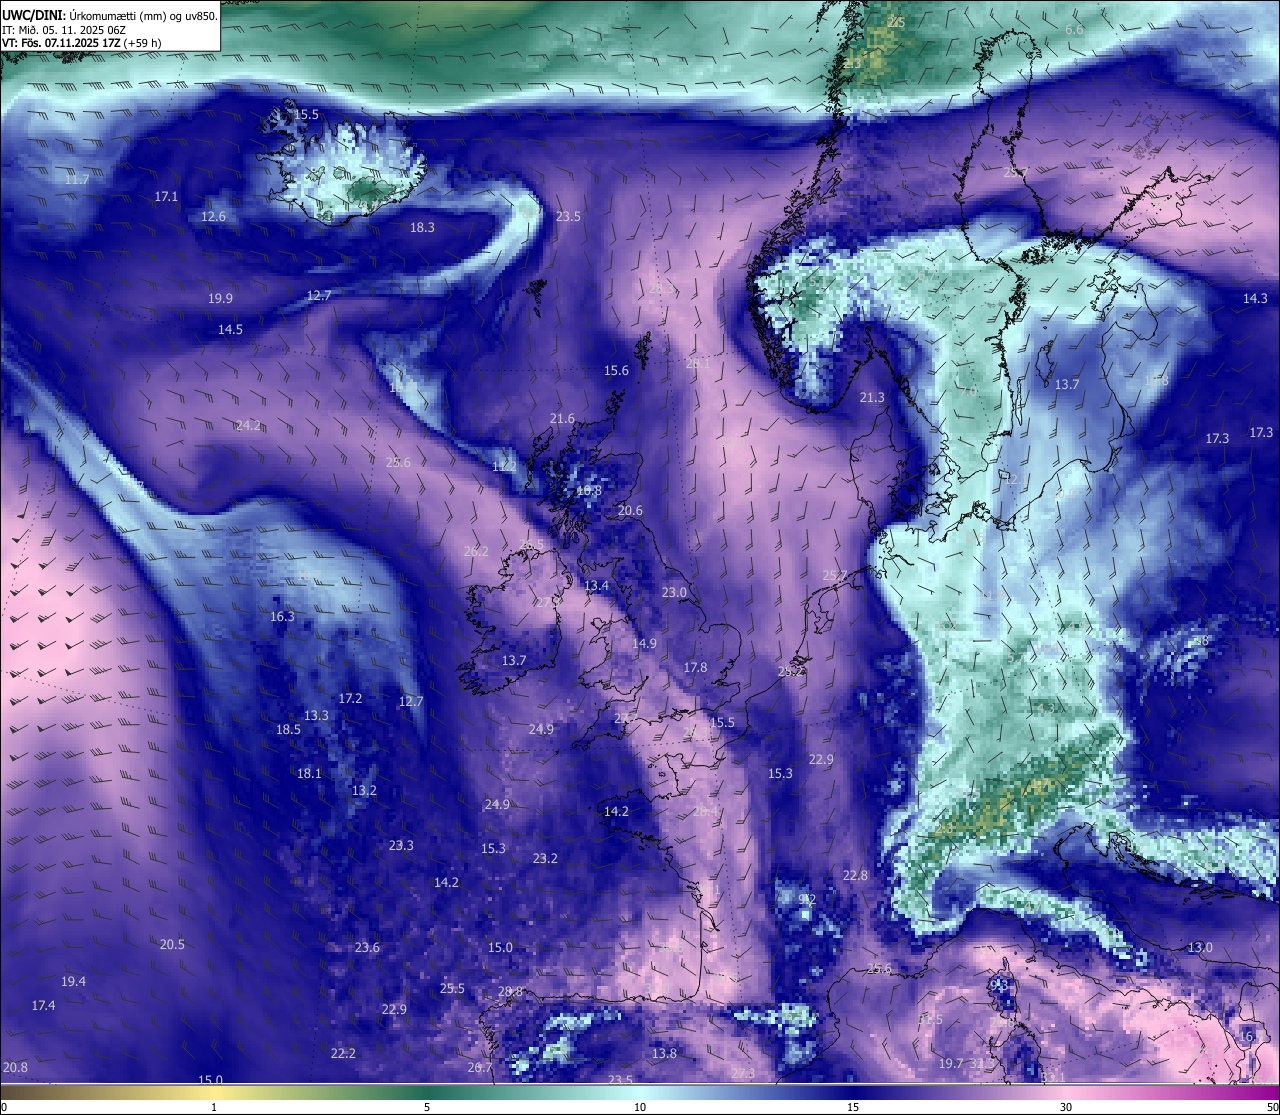Click the 20.8 value at left edge

click(15, 1068)
